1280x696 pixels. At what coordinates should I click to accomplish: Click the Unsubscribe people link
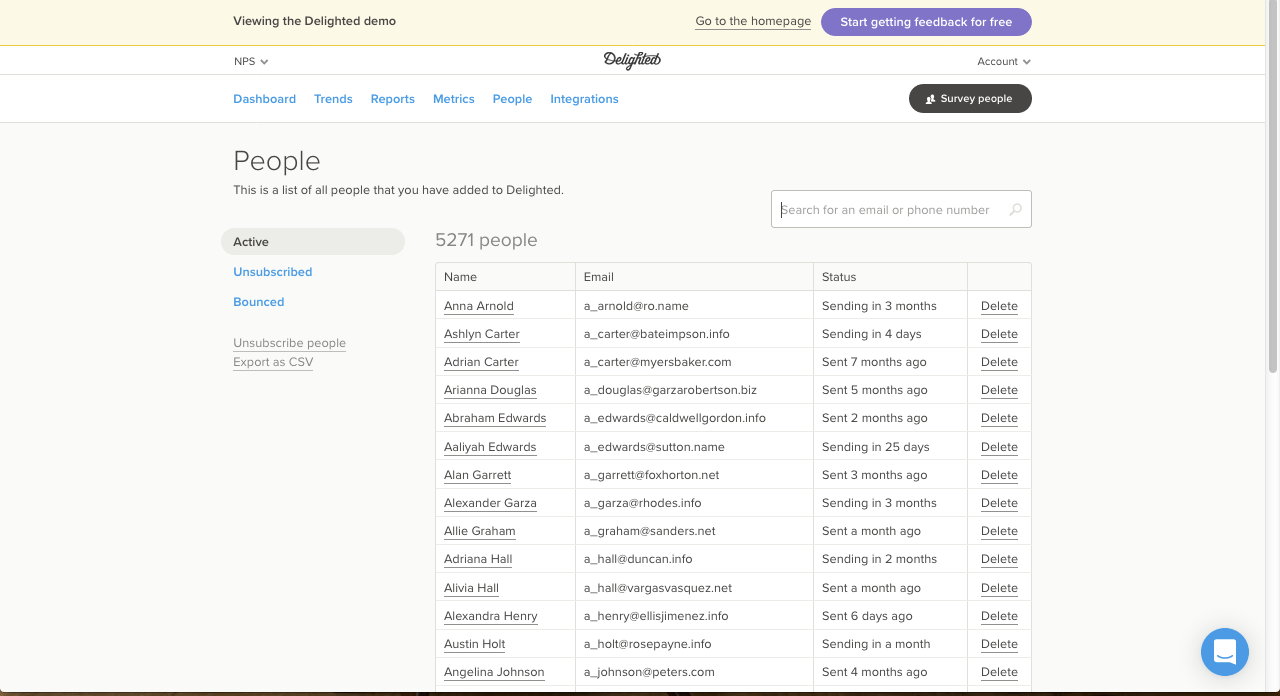click(x=289, y=343)
